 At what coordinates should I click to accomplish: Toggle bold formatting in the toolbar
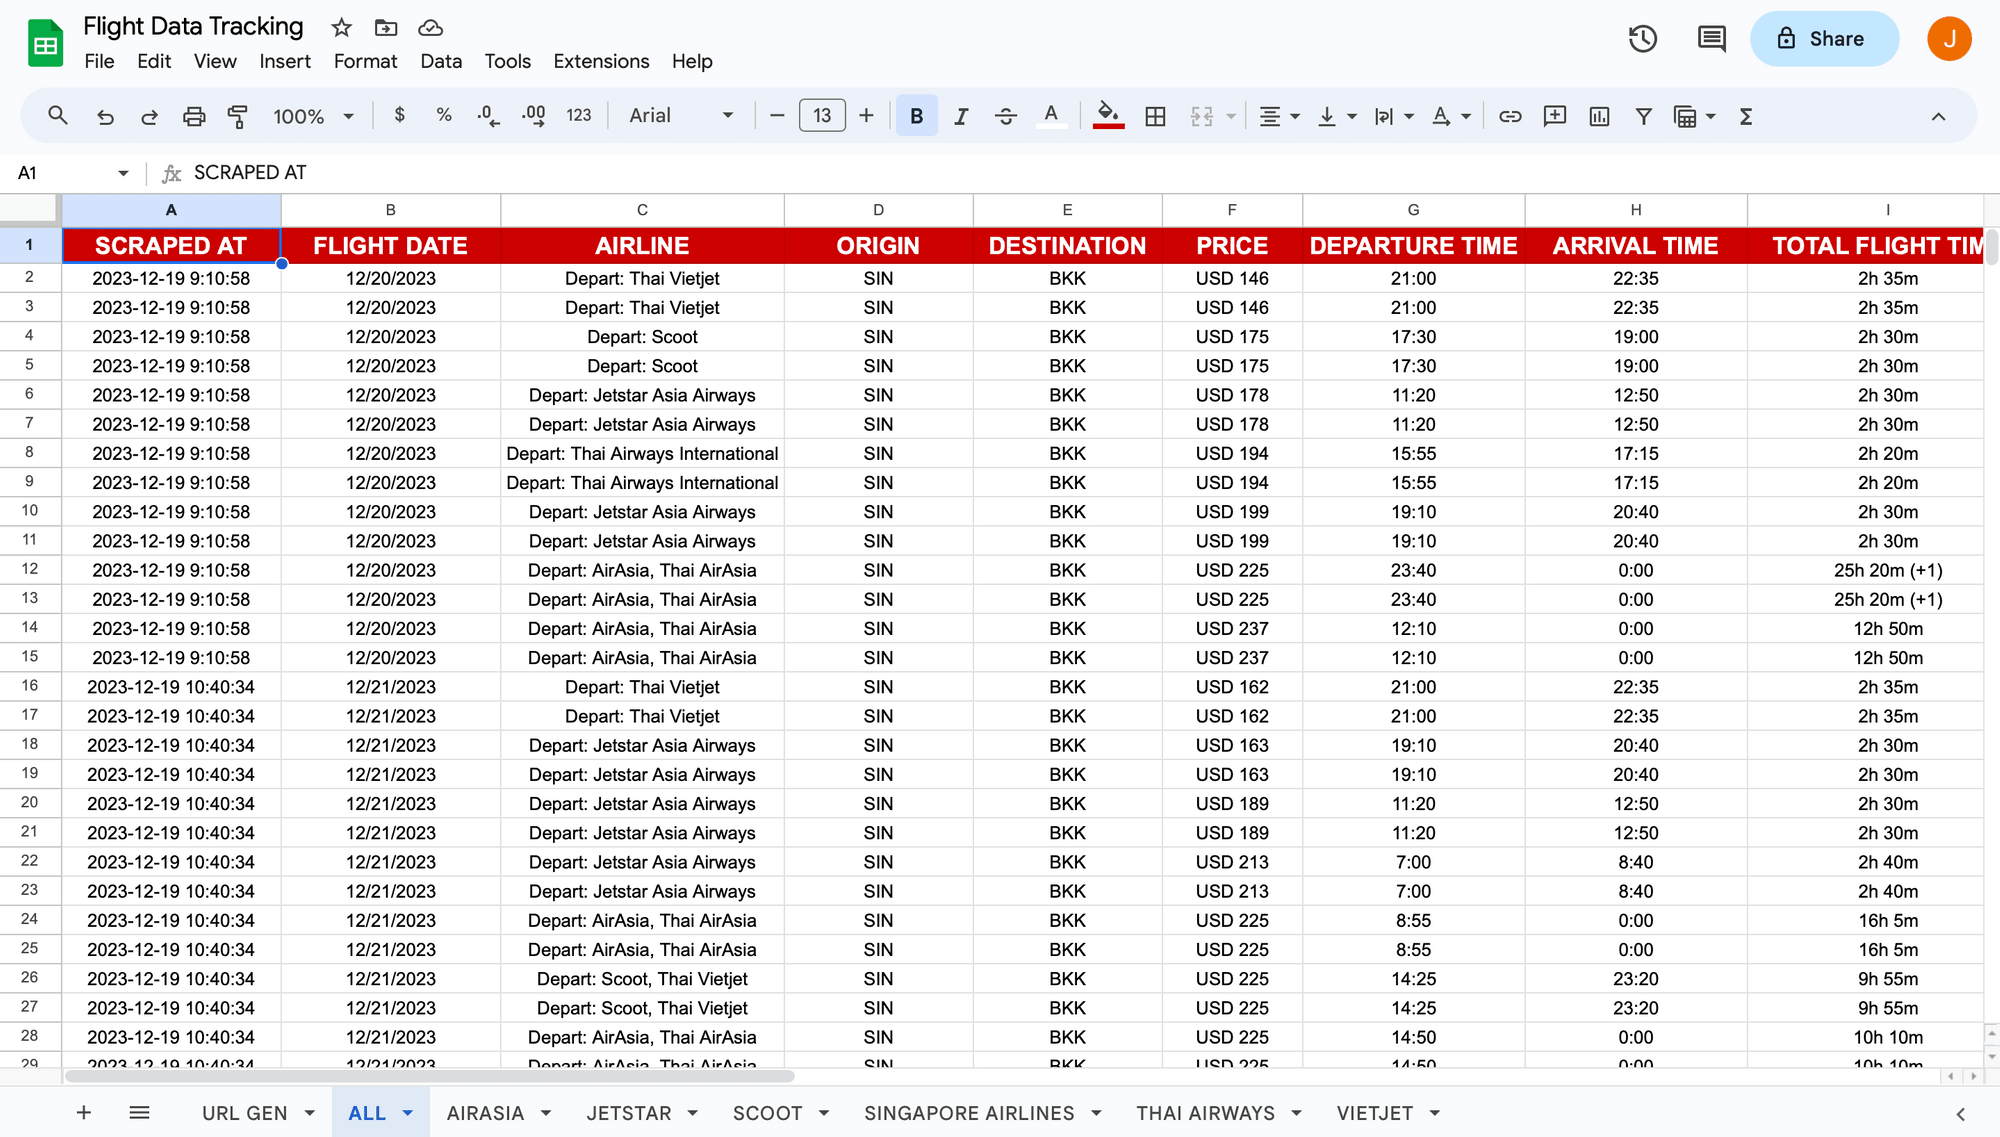[x=916, y=115]
